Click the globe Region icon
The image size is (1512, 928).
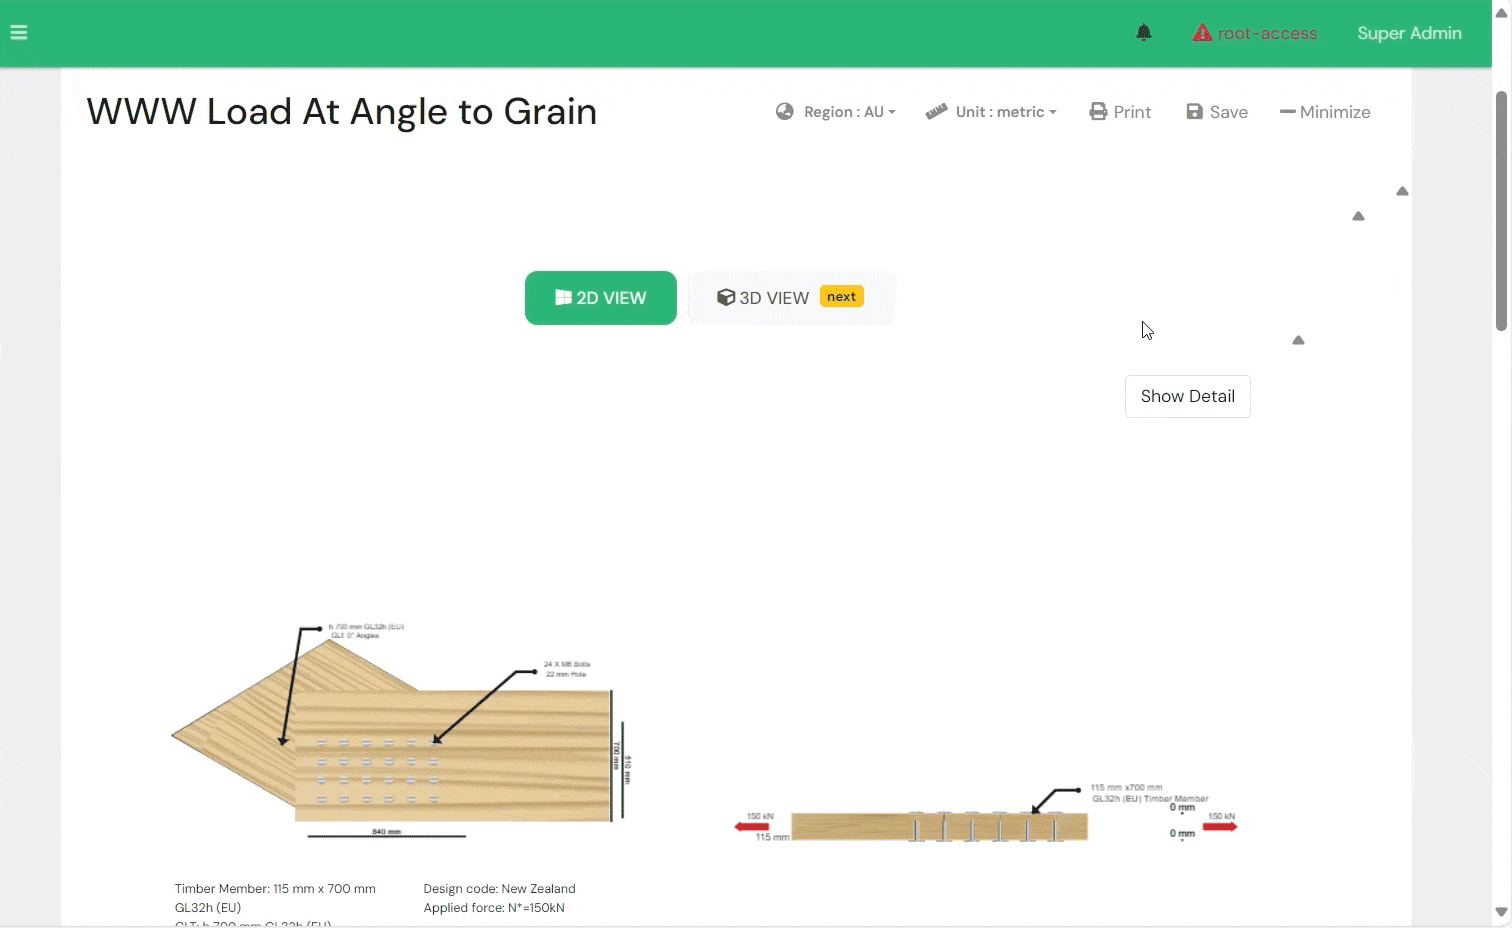(x=785, y=112)
